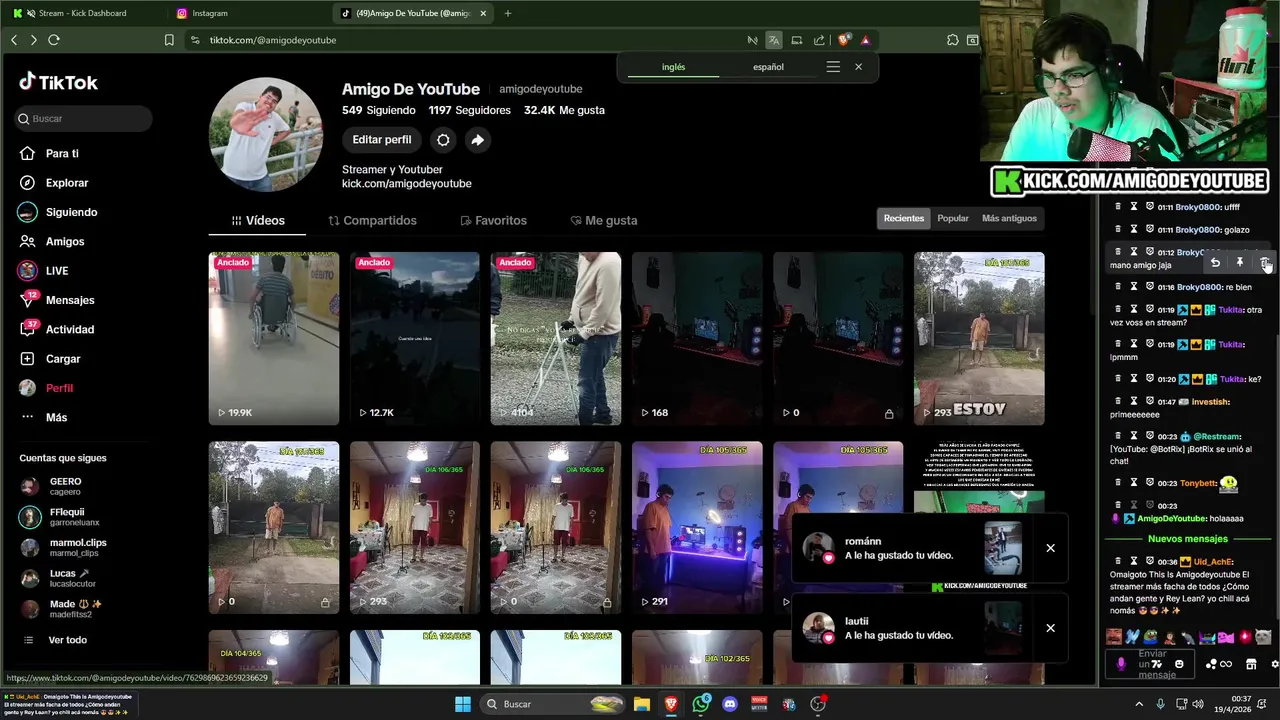Select the Vídeos tab
This screenshot has width=1280, height=720.
tap(257, 220)
